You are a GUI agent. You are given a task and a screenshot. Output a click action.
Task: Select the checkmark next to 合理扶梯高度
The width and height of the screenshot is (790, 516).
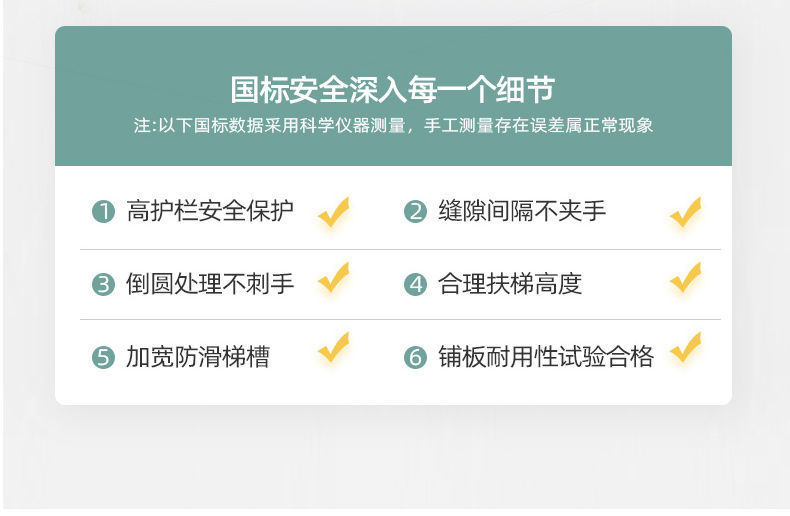pos(686,278)
